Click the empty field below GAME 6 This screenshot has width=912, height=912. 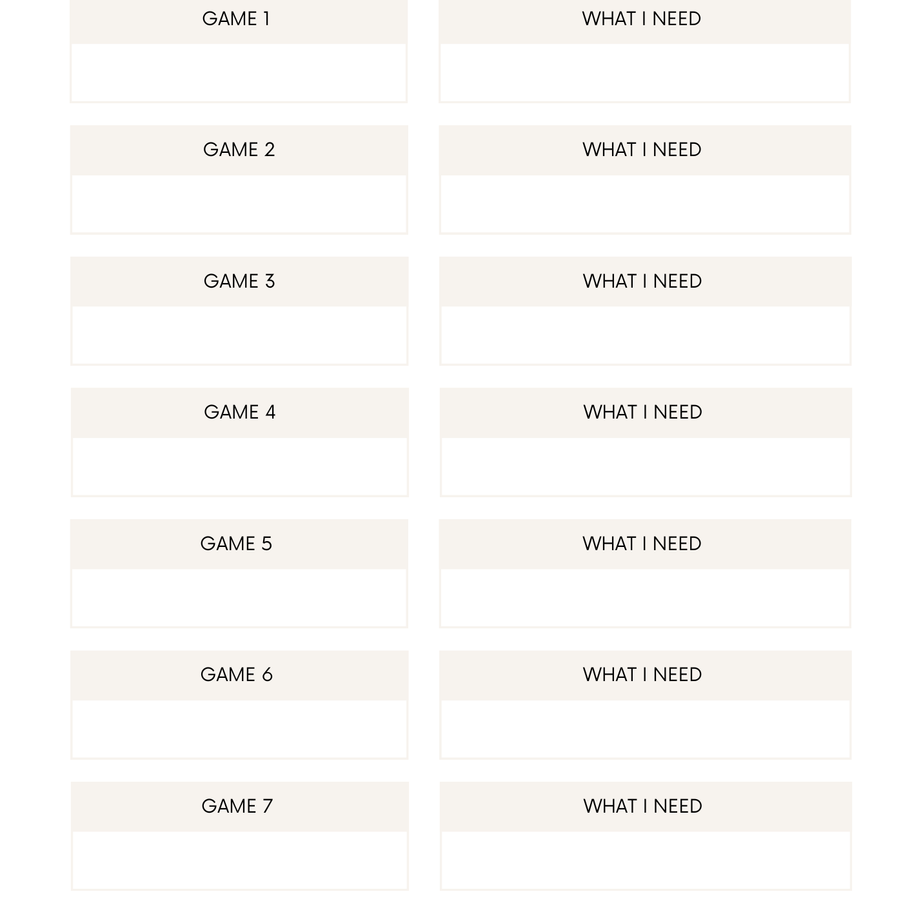238,728
